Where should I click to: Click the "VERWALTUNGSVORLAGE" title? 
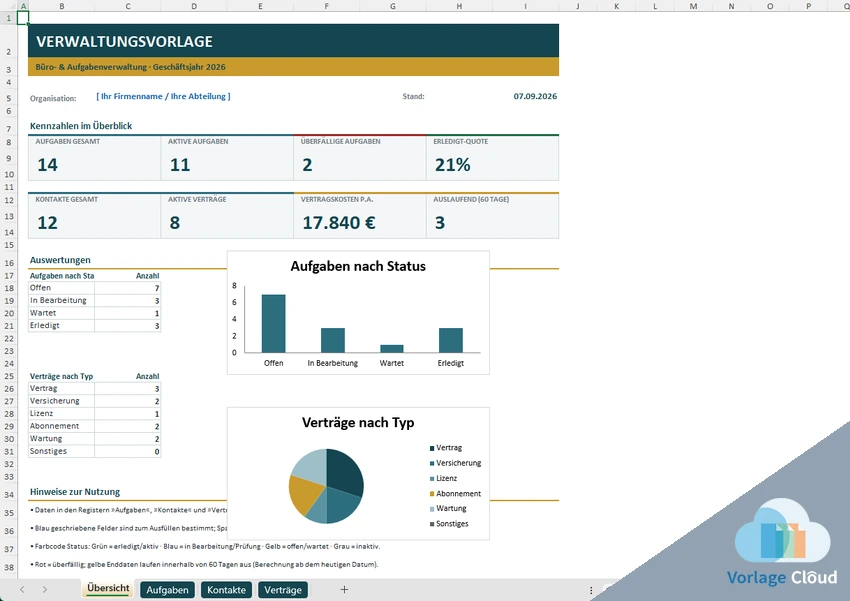(125, 42)
